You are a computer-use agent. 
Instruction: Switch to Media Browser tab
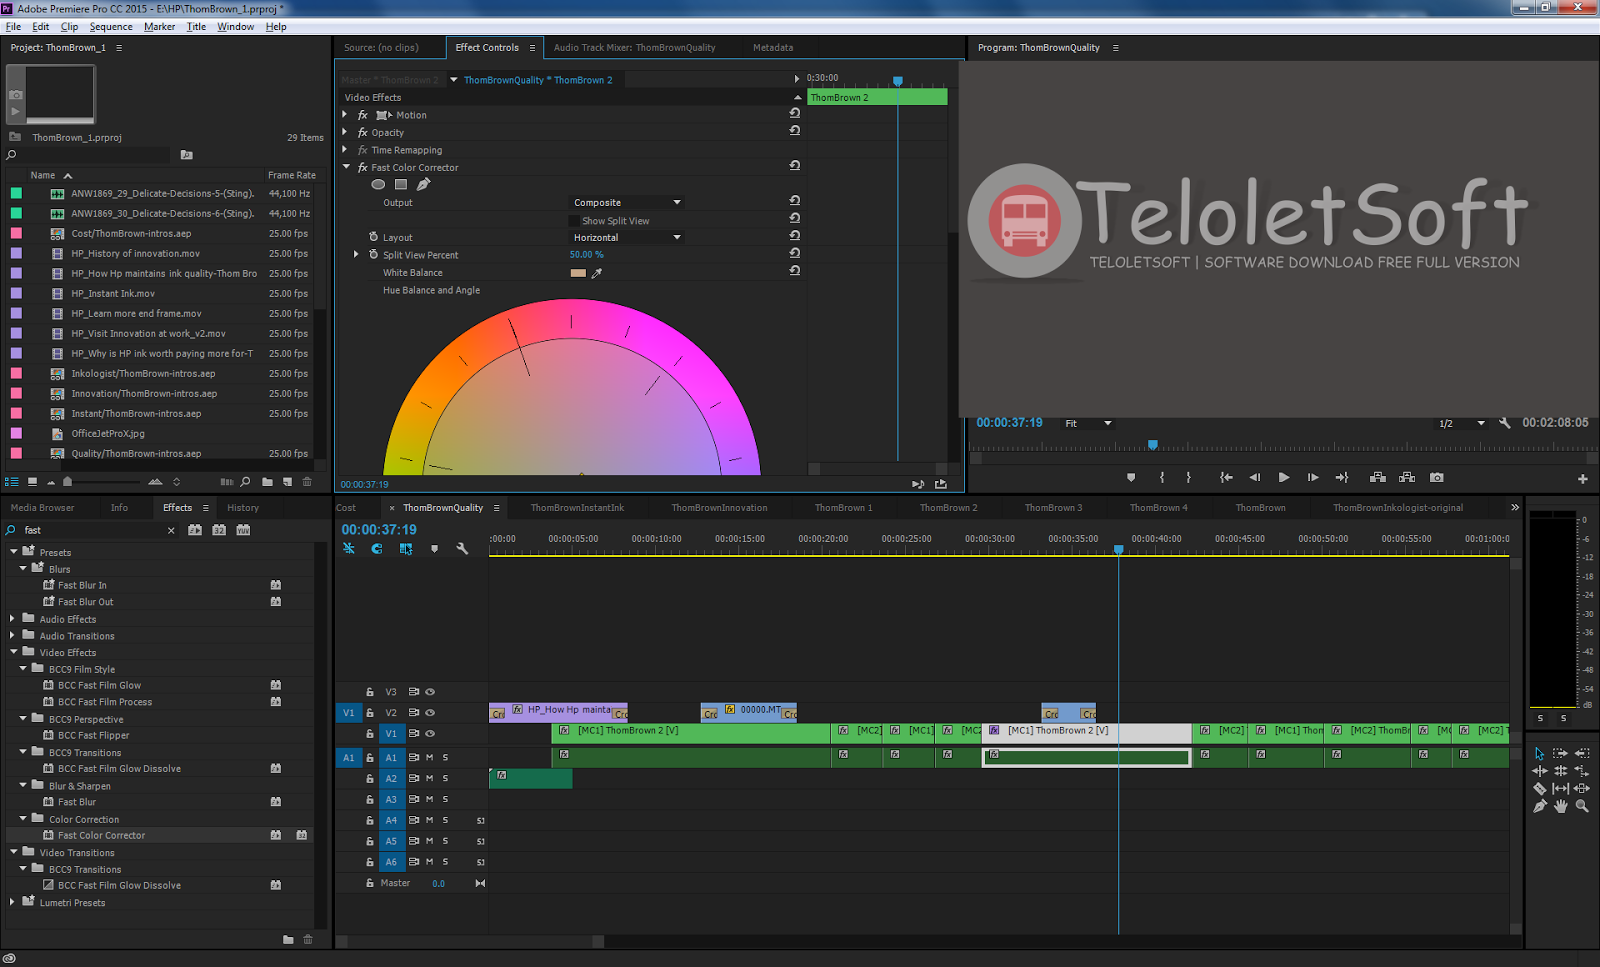tap(42, 508)
